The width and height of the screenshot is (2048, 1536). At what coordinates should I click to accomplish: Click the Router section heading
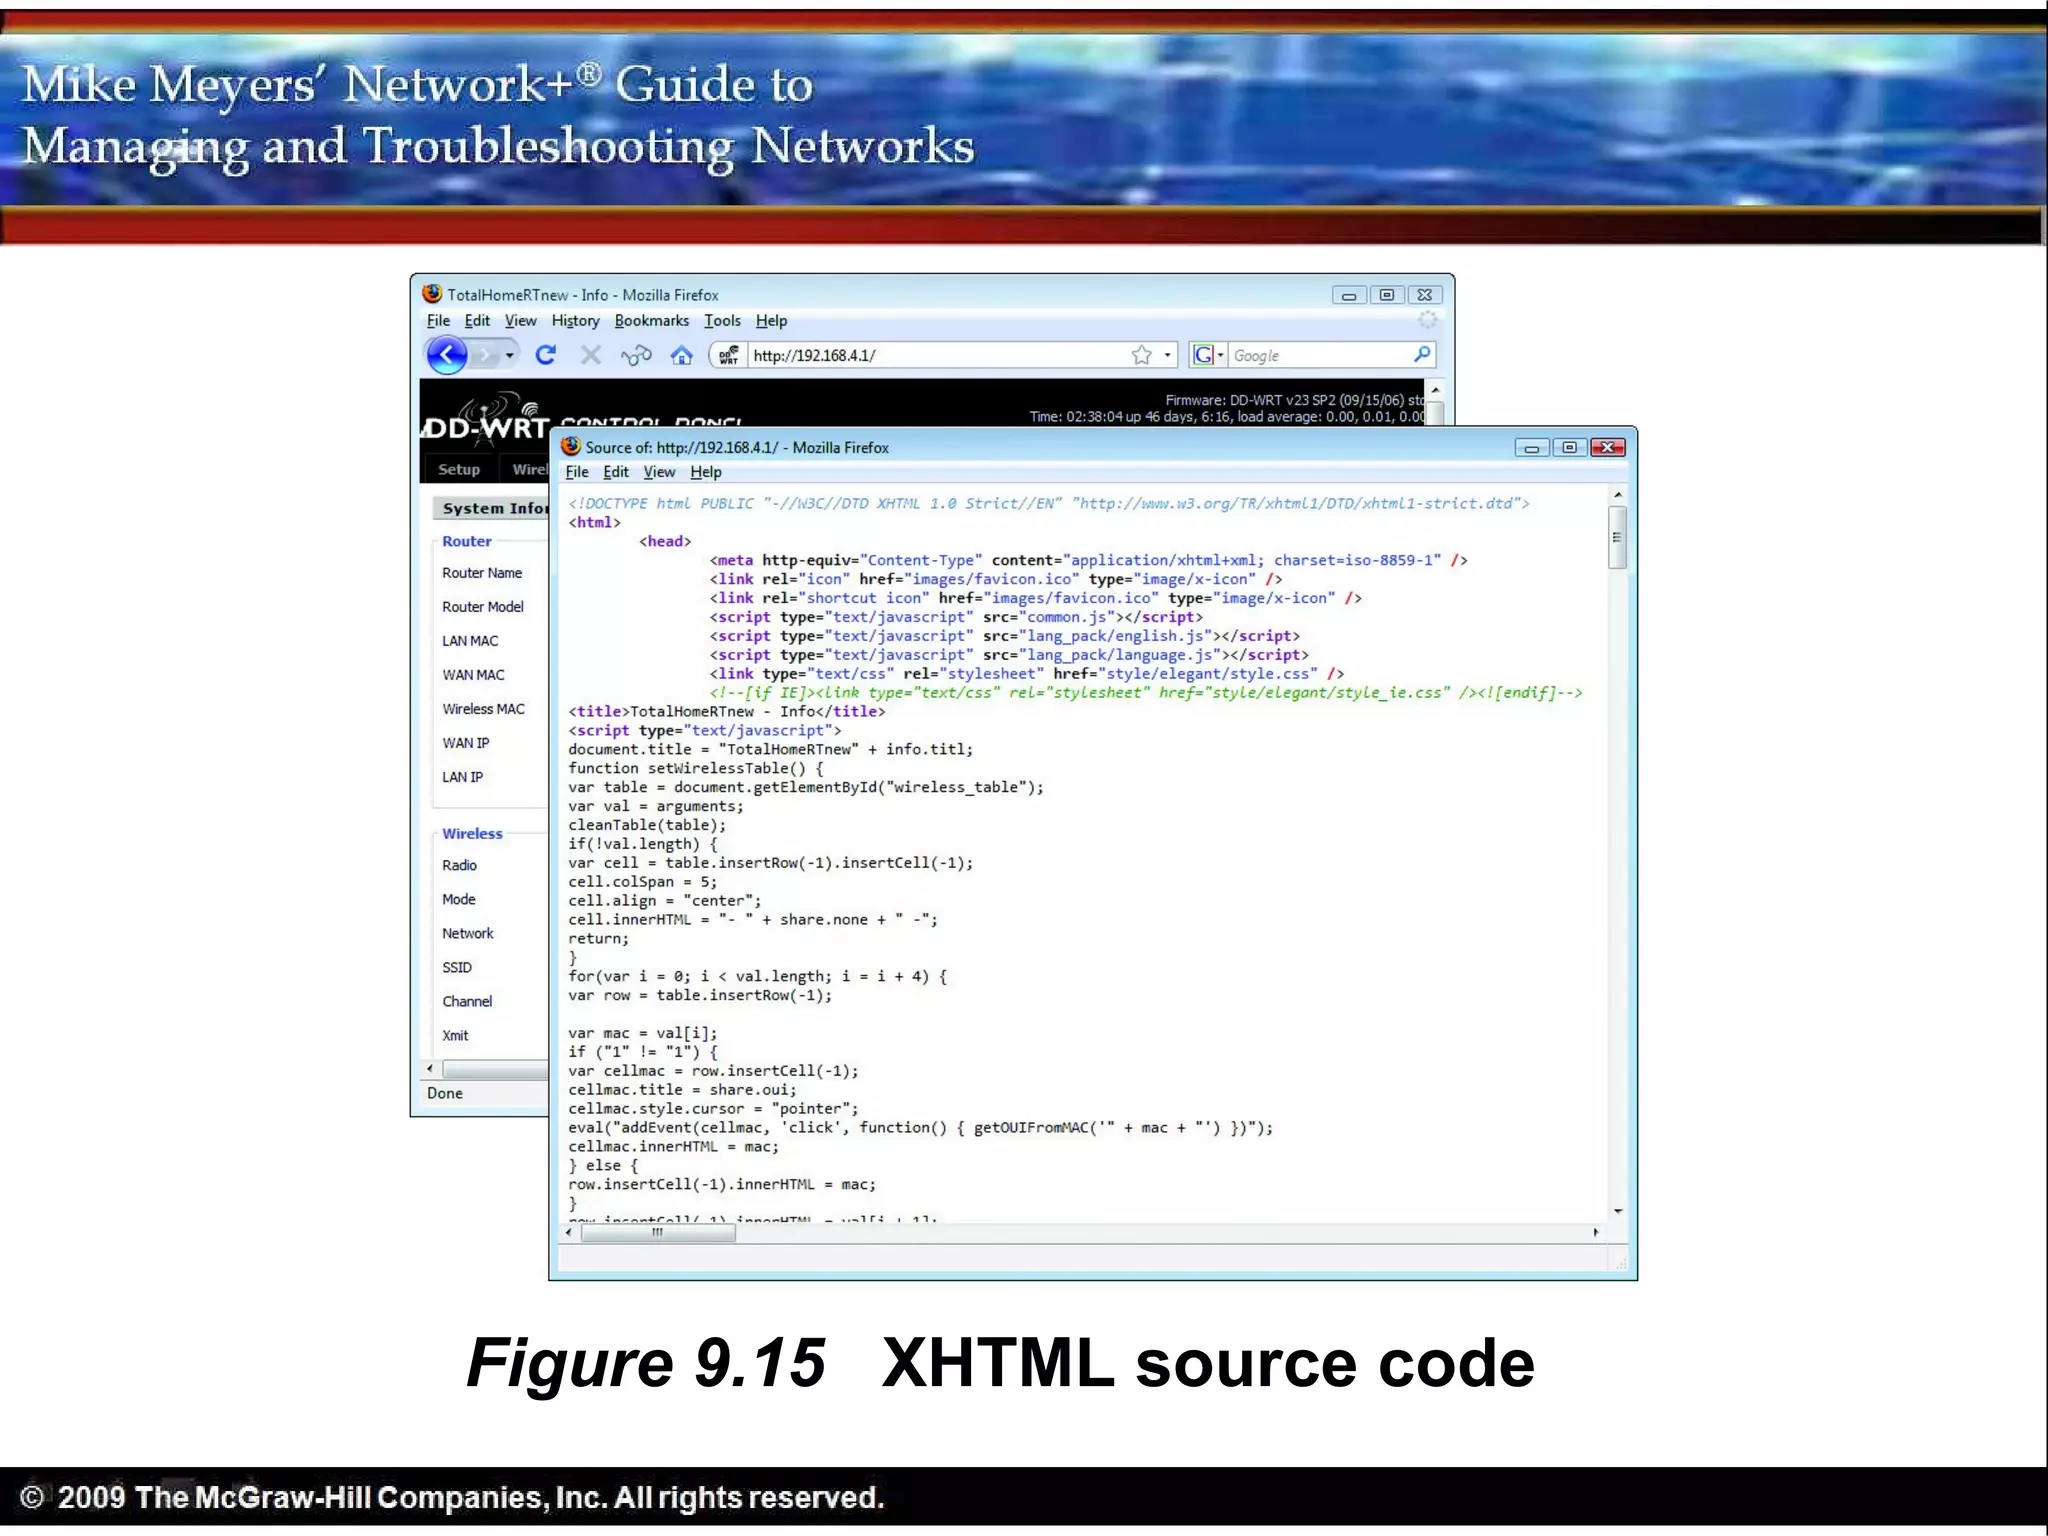[x=467, y=541]
